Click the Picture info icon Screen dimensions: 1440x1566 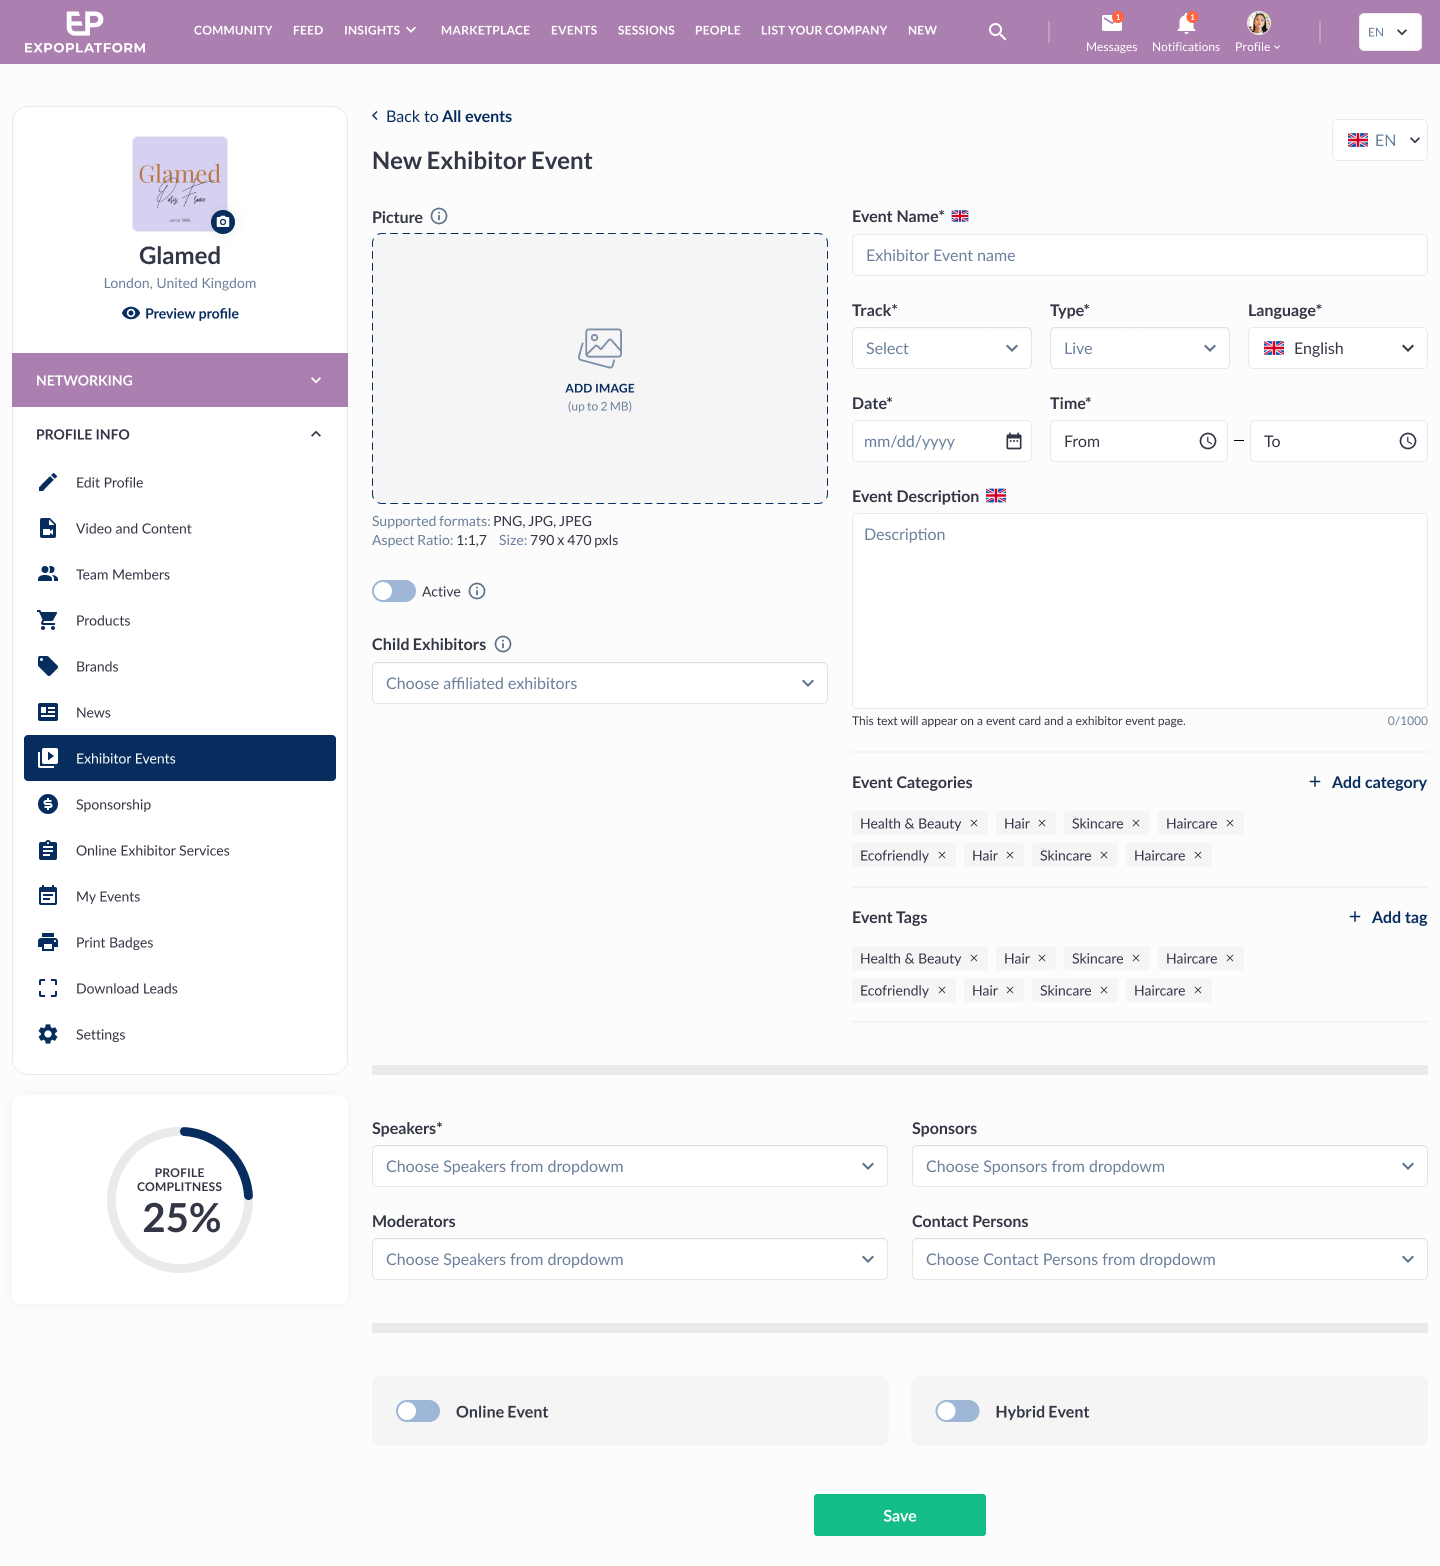click(x=439, y=216)
